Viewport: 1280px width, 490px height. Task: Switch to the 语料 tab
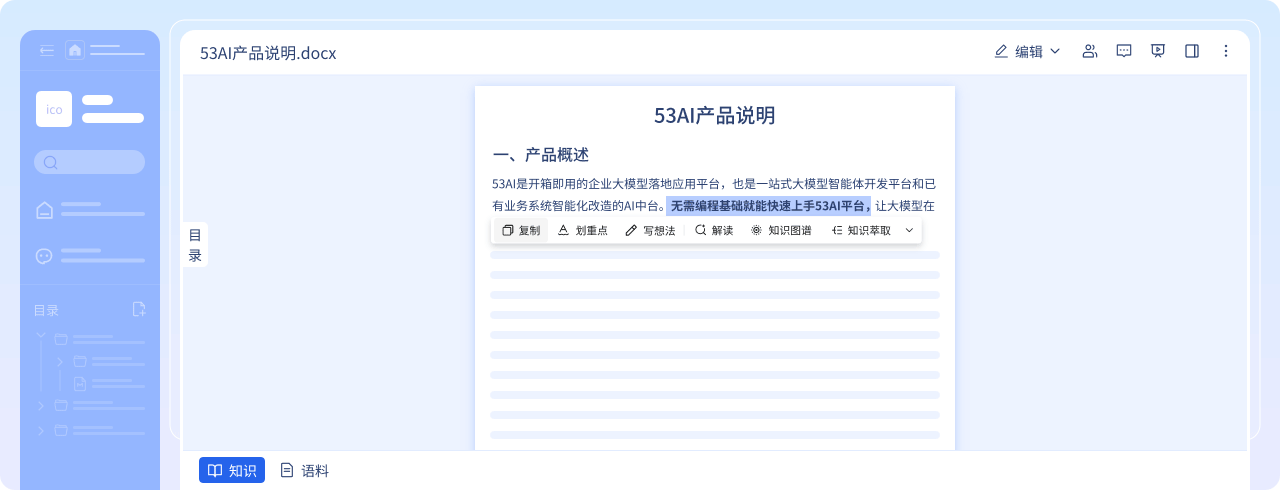point(304,470)
